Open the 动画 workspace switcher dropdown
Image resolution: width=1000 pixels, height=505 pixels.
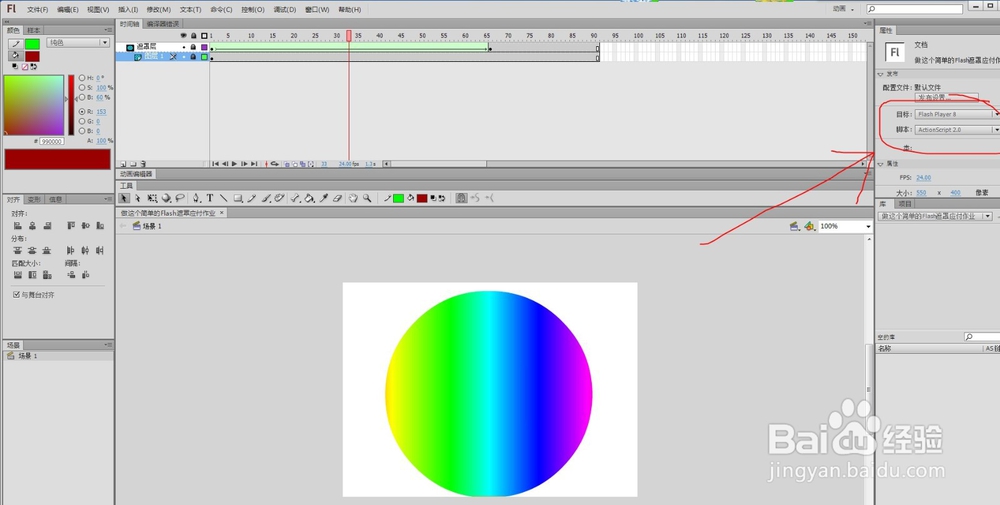pos(843,9)
